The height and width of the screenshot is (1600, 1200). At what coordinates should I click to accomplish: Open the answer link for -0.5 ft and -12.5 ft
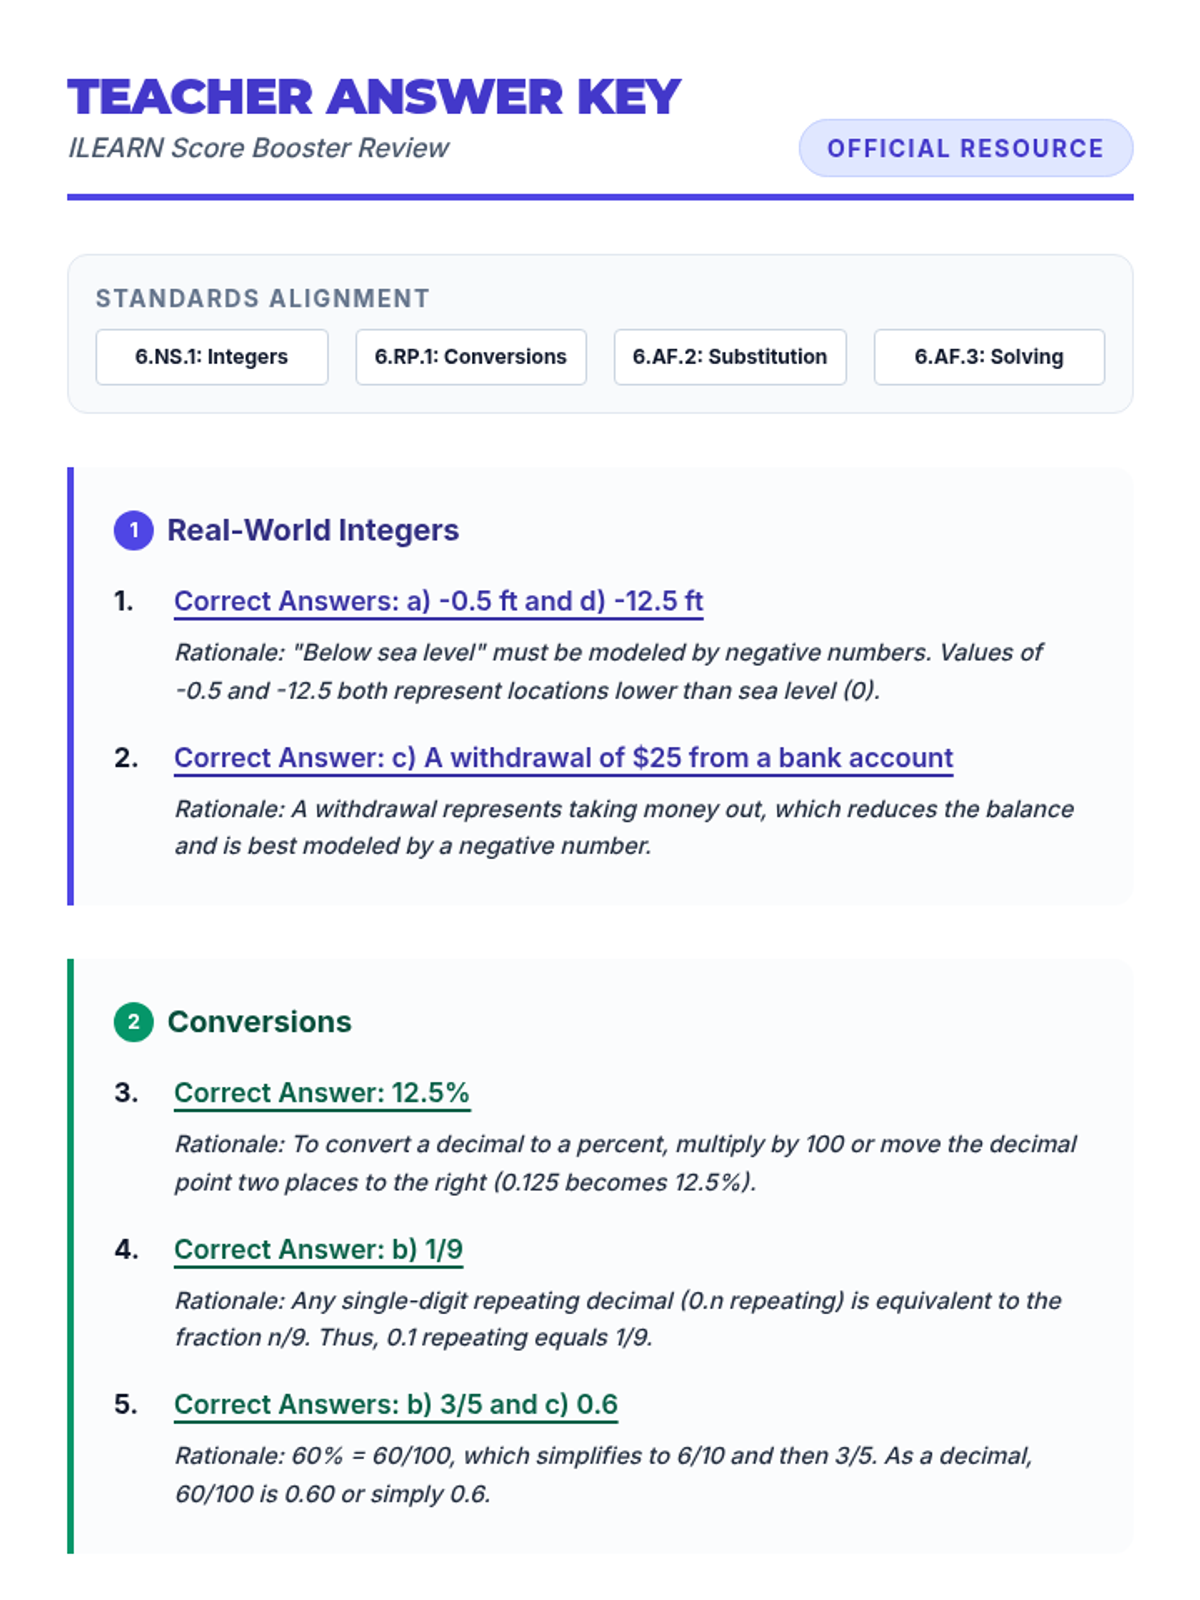[x=438, y=601]
